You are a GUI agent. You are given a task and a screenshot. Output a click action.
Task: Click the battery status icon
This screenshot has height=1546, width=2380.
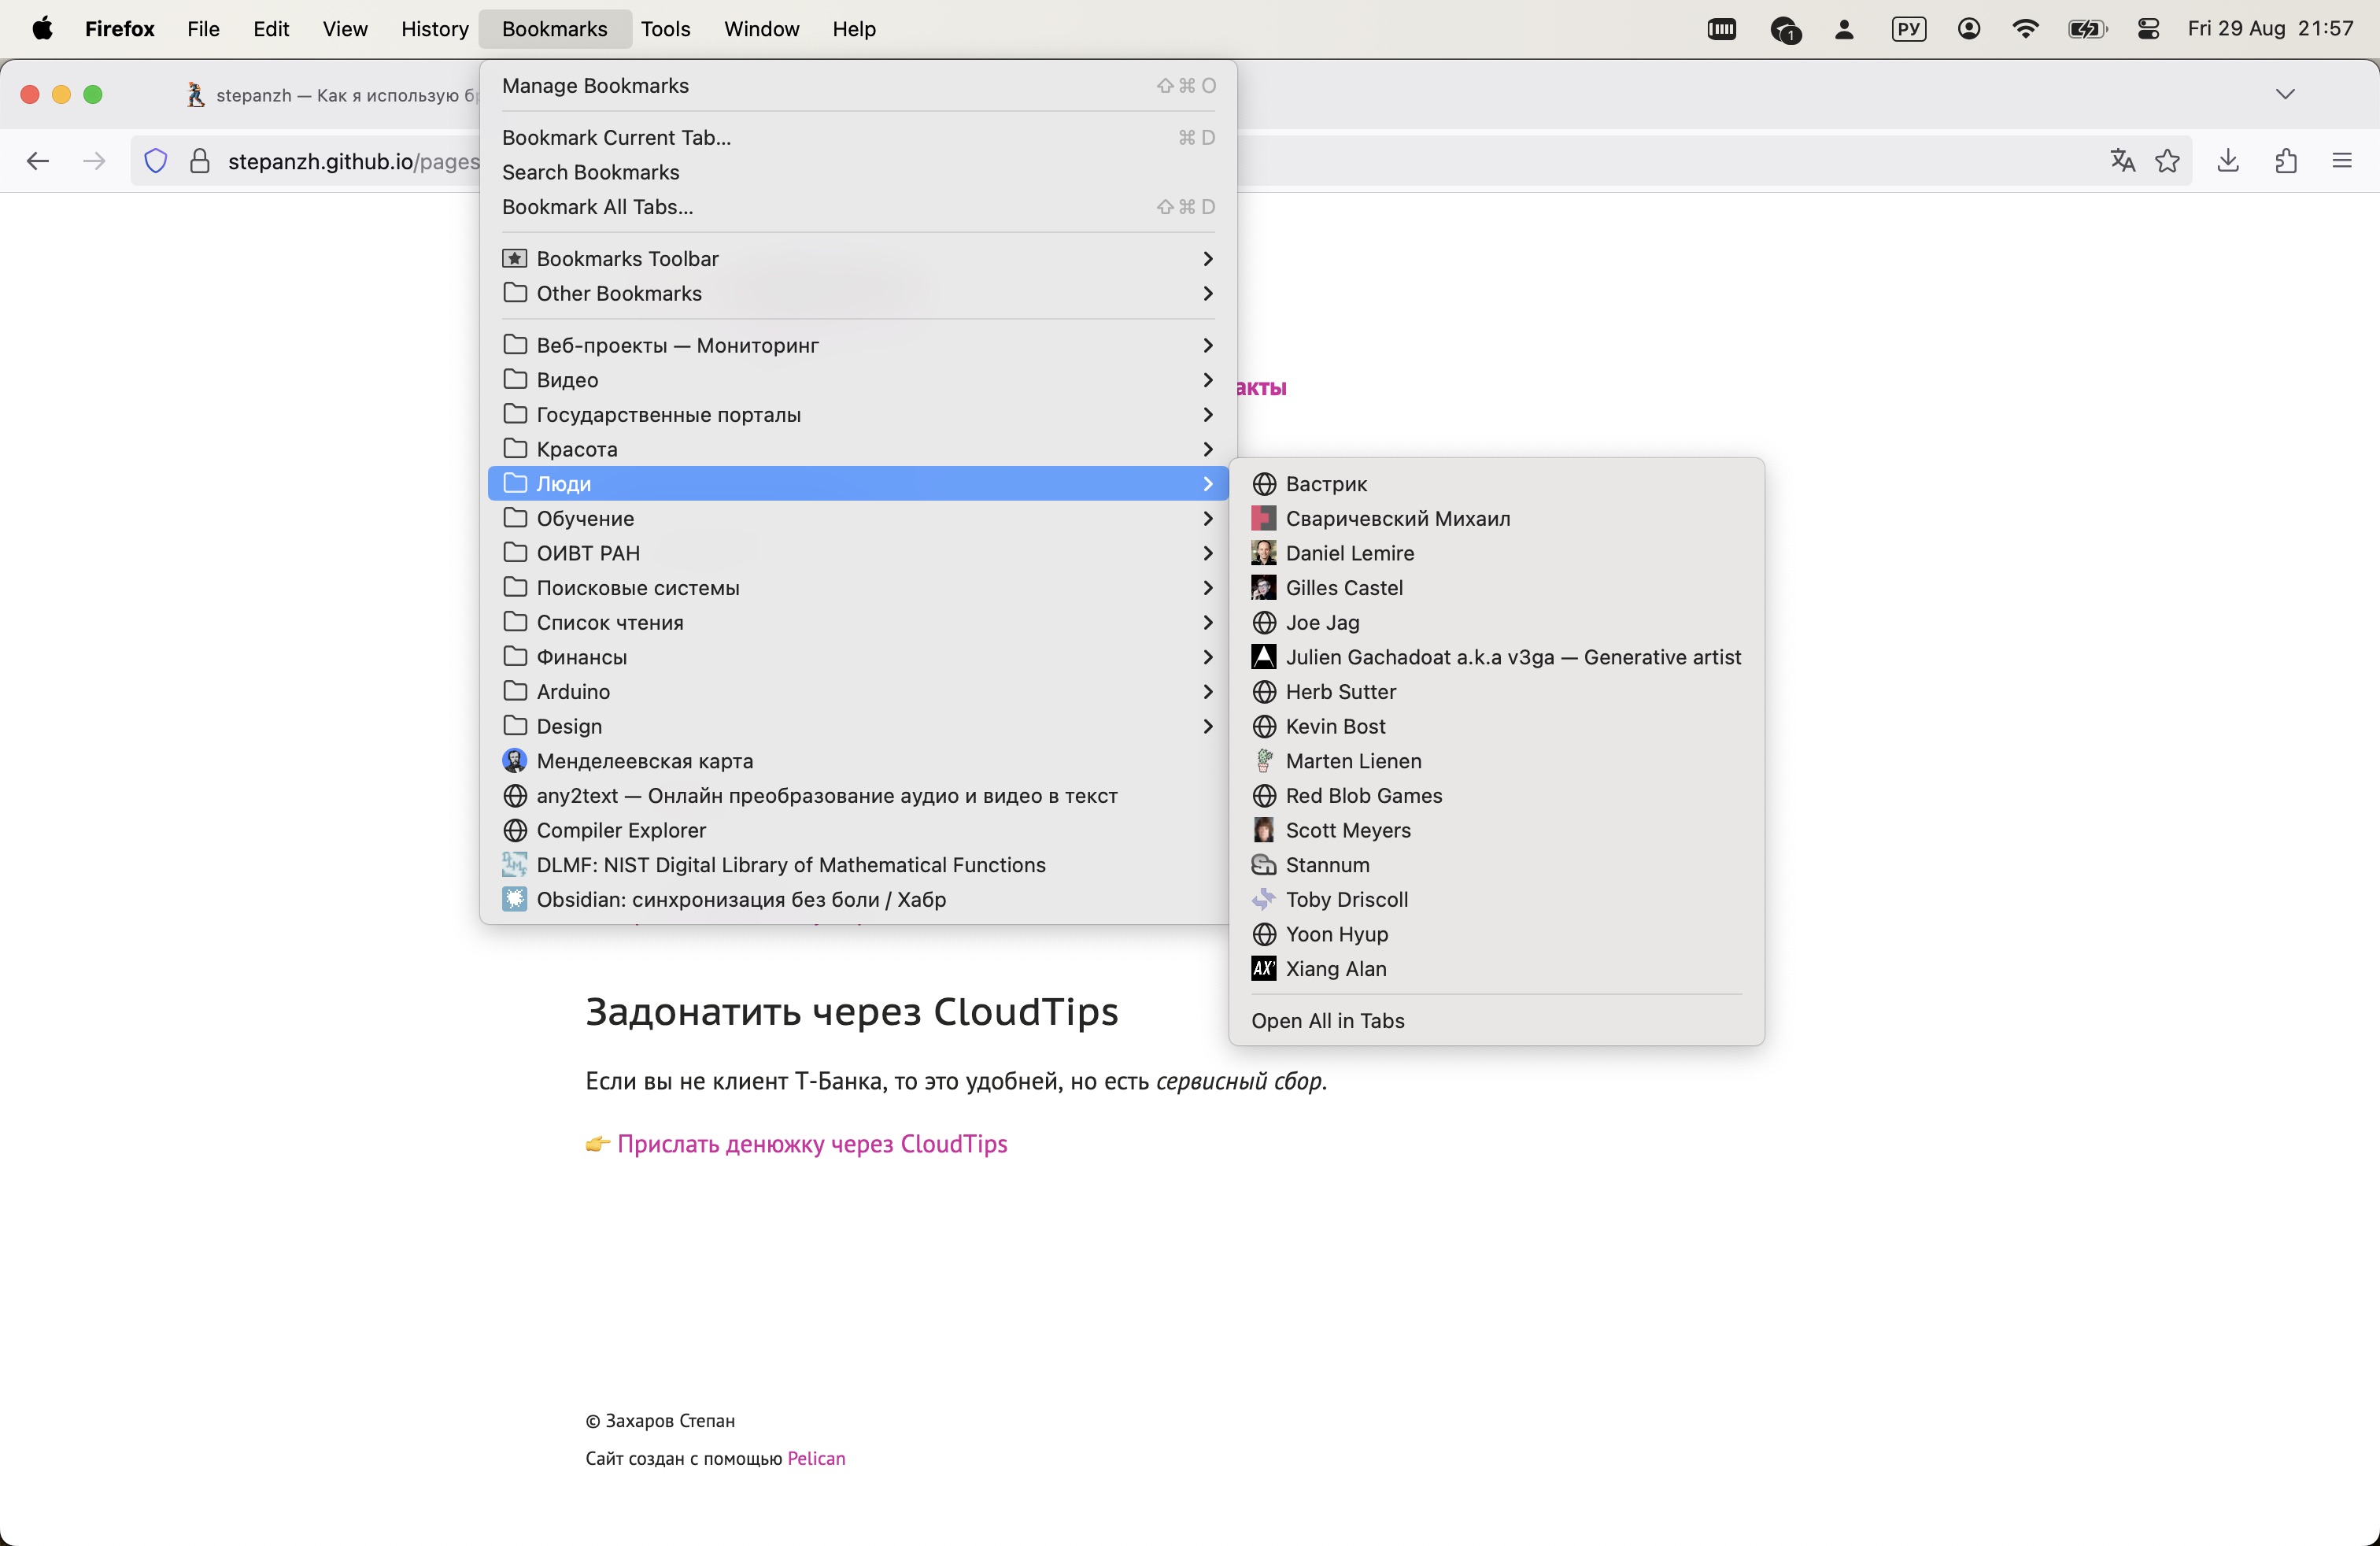pos(2088,29)
